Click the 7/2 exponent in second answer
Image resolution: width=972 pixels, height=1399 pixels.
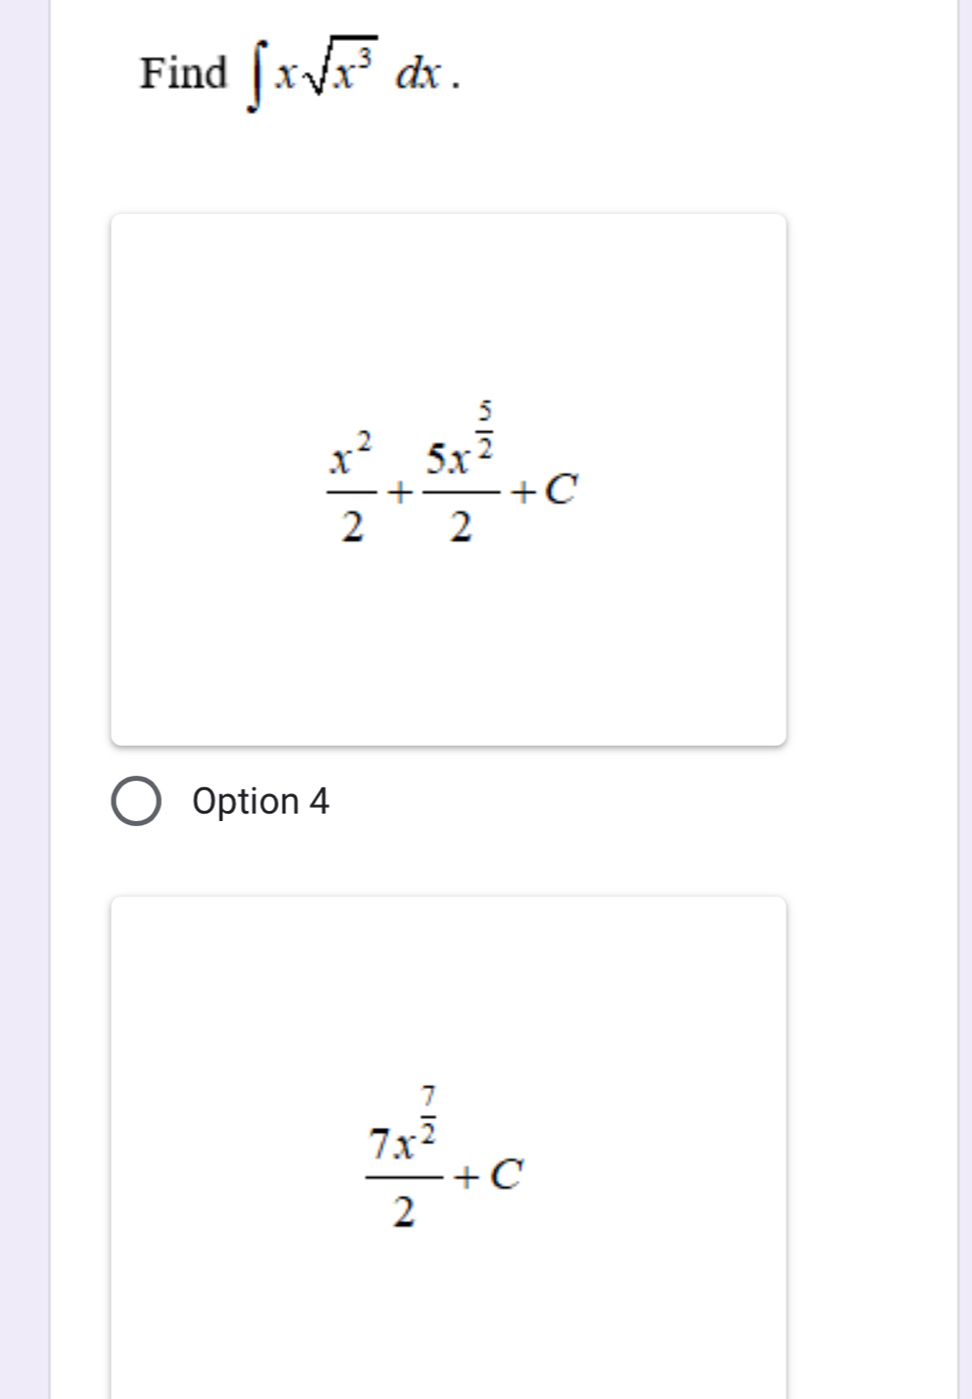(x=430, y=1110)
